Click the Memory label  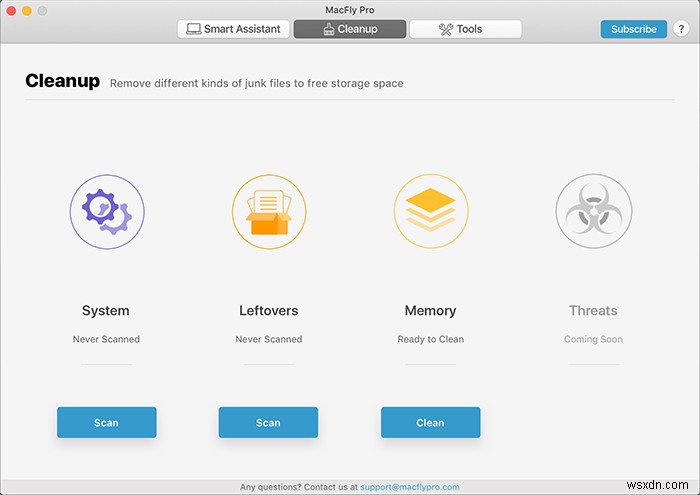coord(430,311)
